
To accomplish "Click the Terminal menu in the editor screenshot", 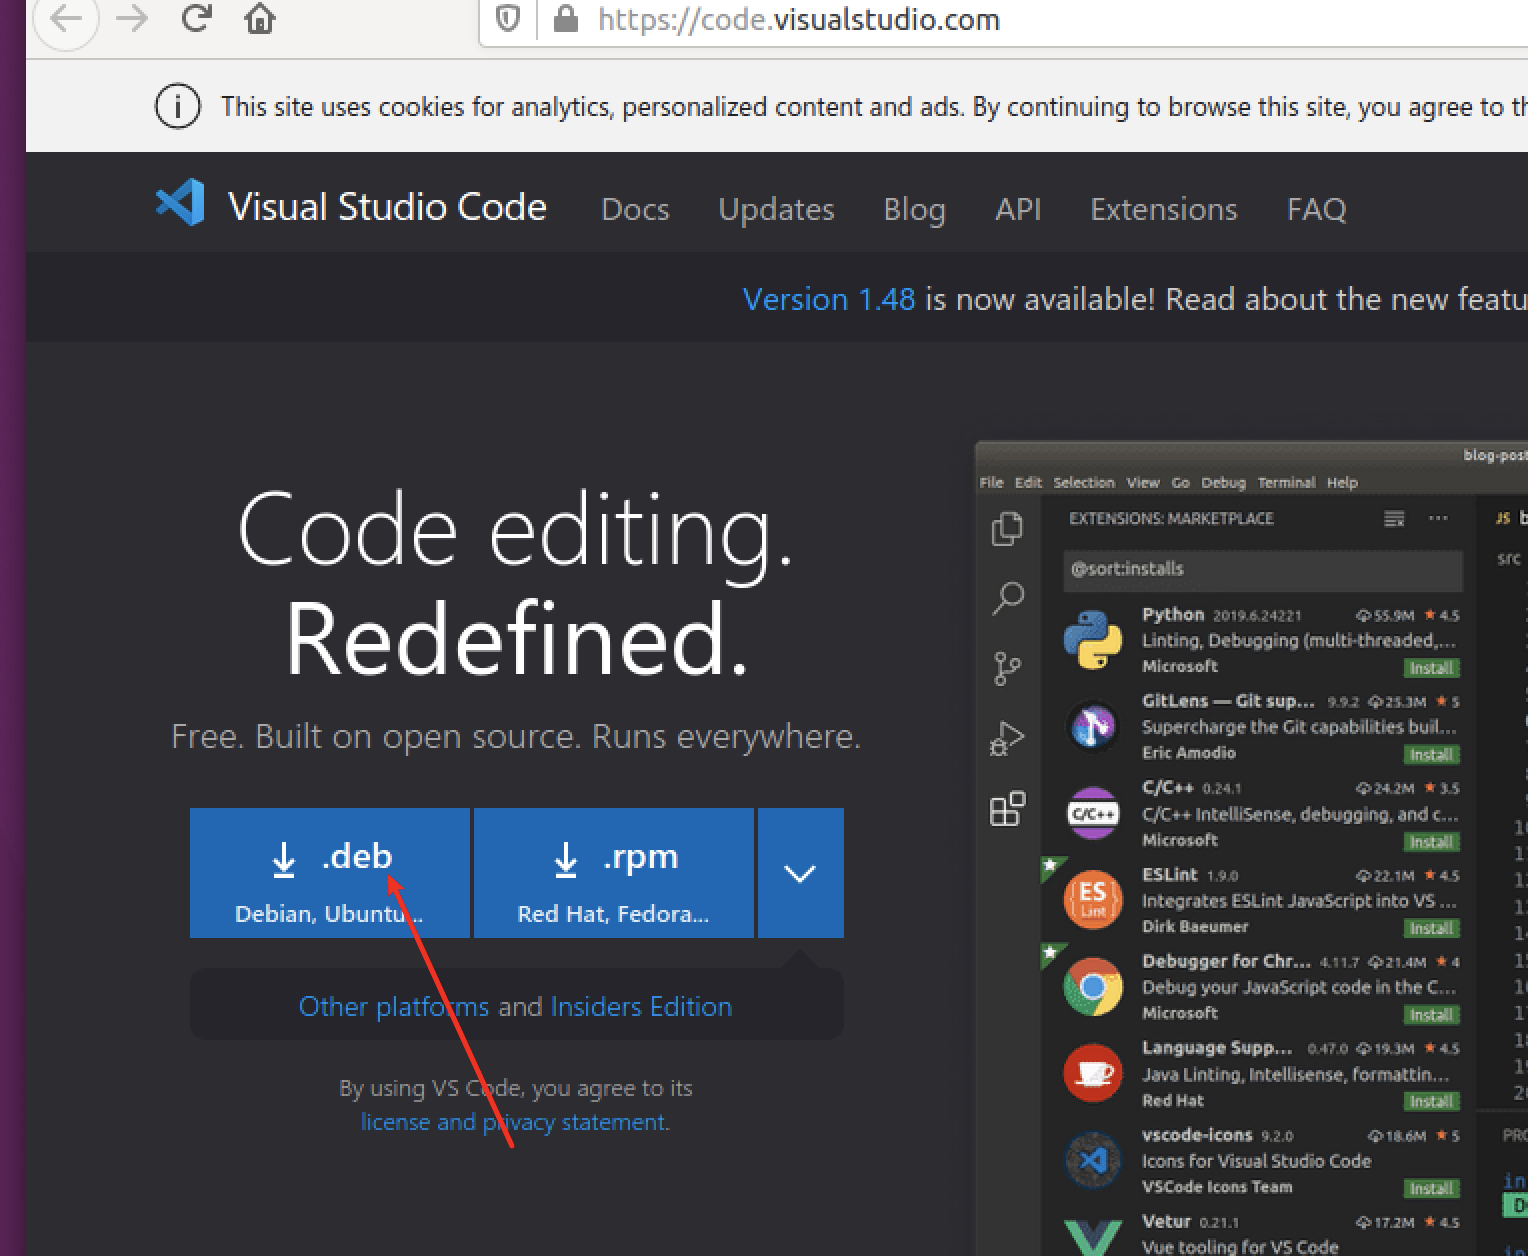I will [1286, 482].
